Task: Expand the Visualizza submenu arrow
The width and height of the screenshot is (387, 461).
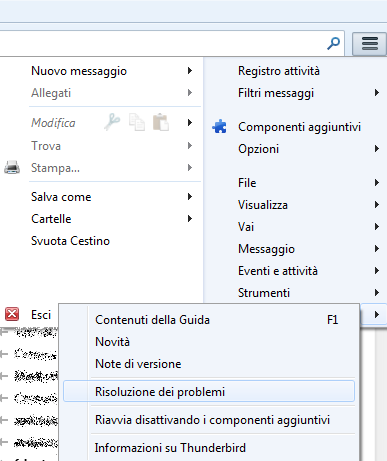Action: tap(377, 204)
